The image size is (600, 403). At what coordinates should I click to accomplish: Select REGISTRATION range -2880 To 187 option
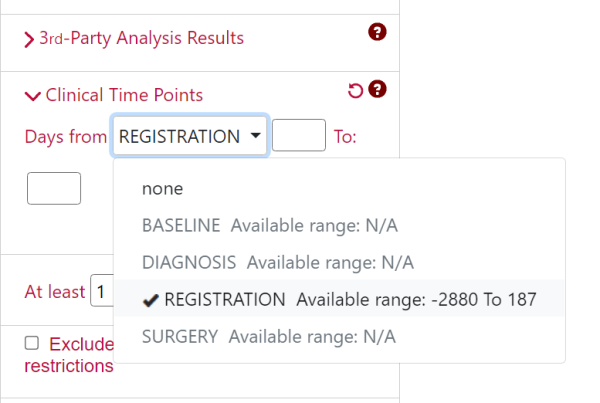(339, 299)
